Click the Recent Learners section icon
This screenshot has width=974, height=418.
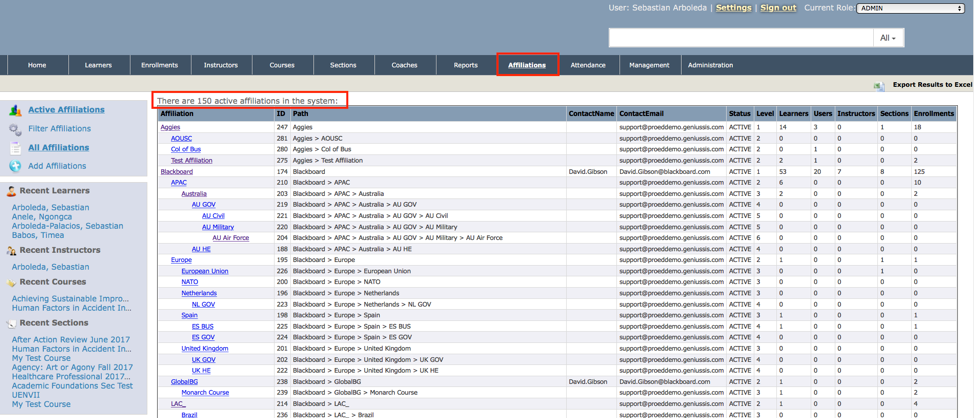(x=12, y=191)
